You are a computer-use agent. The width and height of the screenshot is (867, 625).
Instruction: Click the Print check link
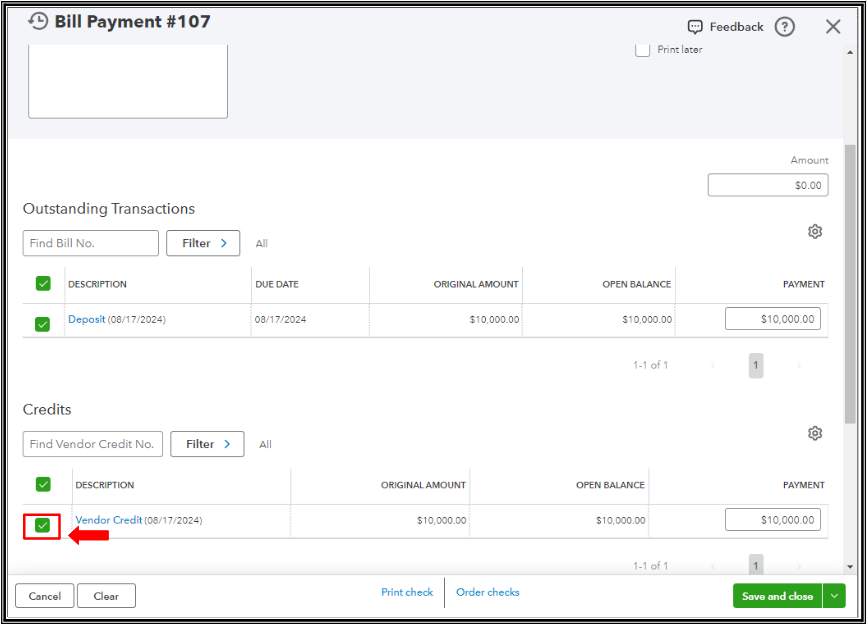click(x=406, y=592)
